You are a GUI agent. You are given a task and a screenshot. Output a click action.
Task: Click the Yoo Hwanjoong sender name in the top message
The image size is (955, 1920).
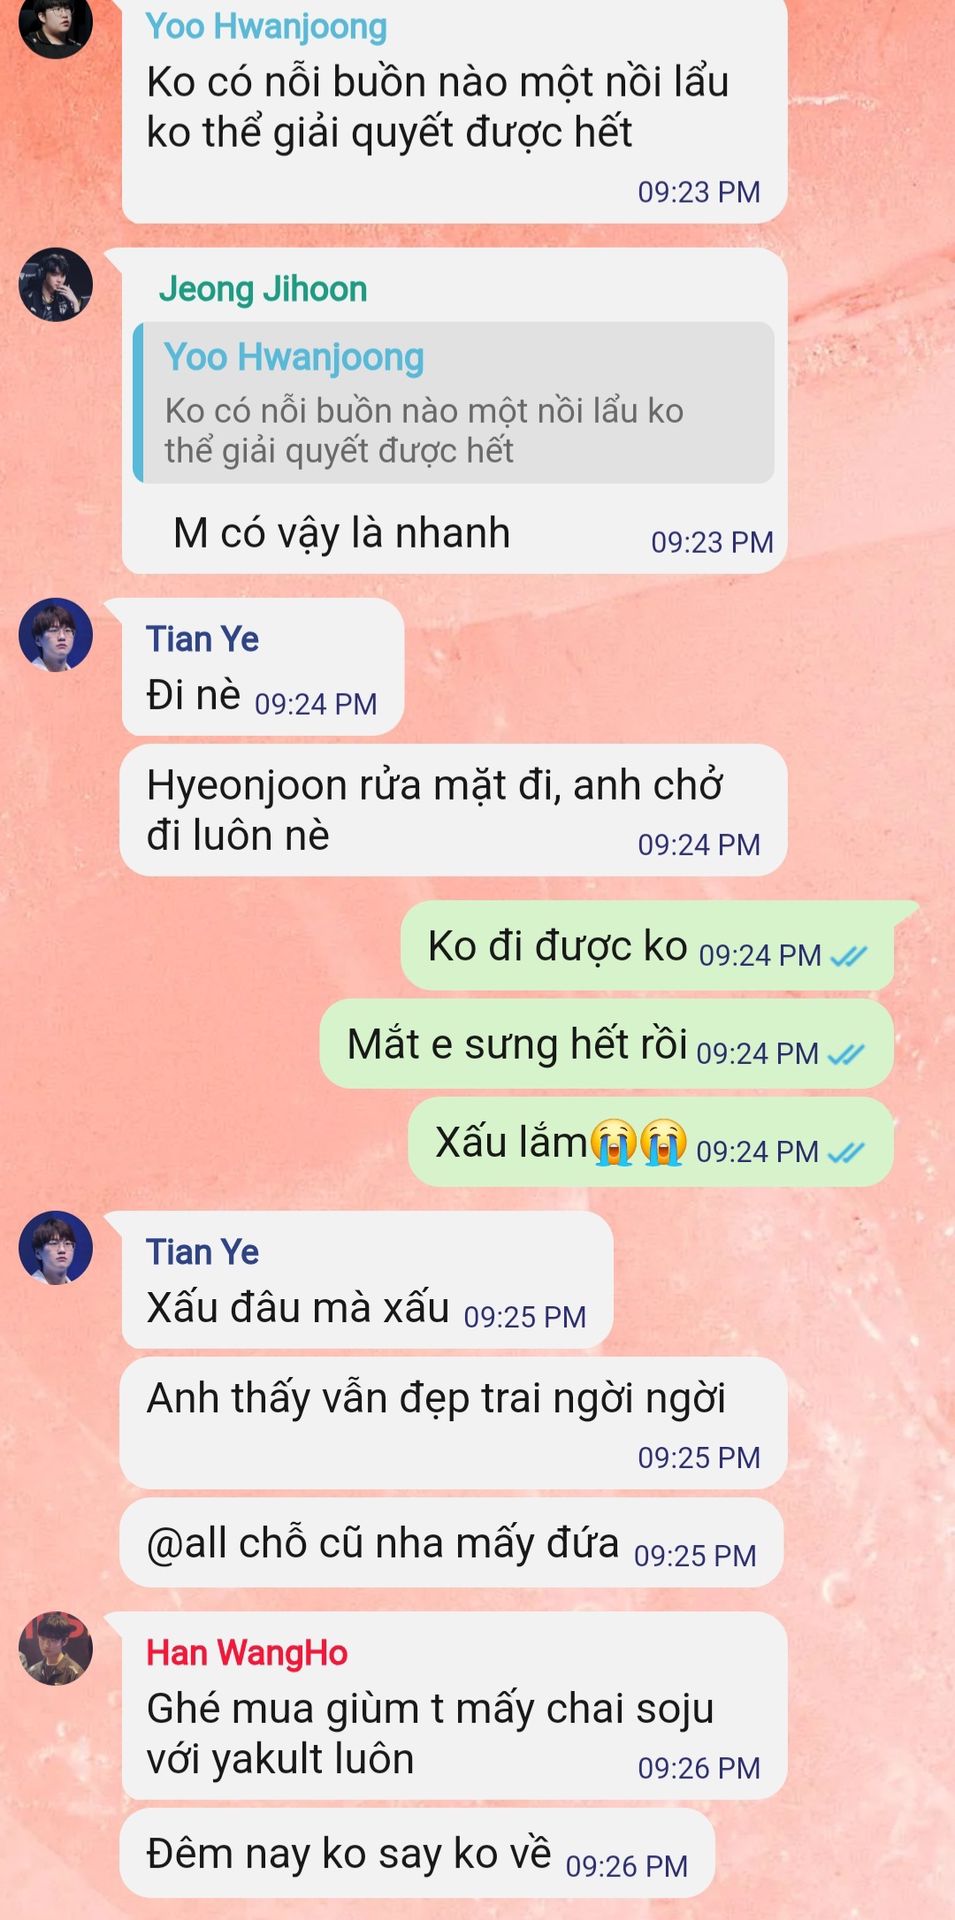[266, 27]
